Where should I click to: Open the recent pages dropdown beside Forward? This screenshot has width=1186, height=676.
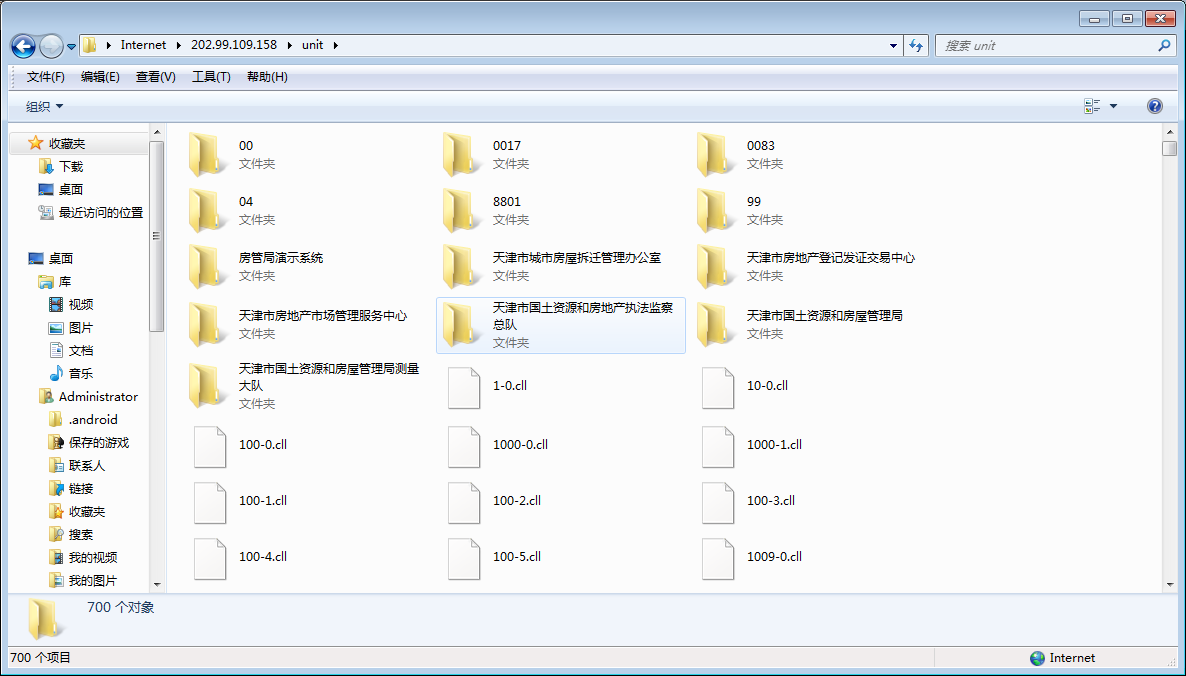coord(71,46)
